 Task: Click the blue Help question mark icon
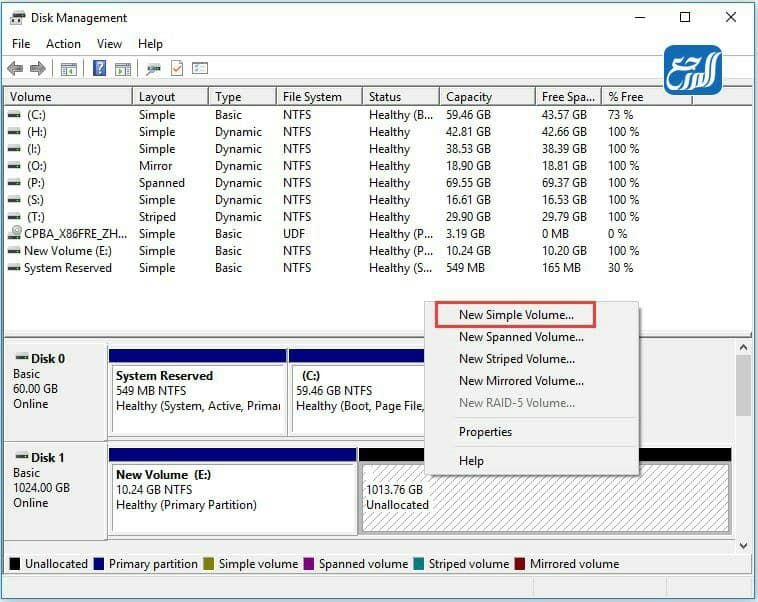point(100,69)
